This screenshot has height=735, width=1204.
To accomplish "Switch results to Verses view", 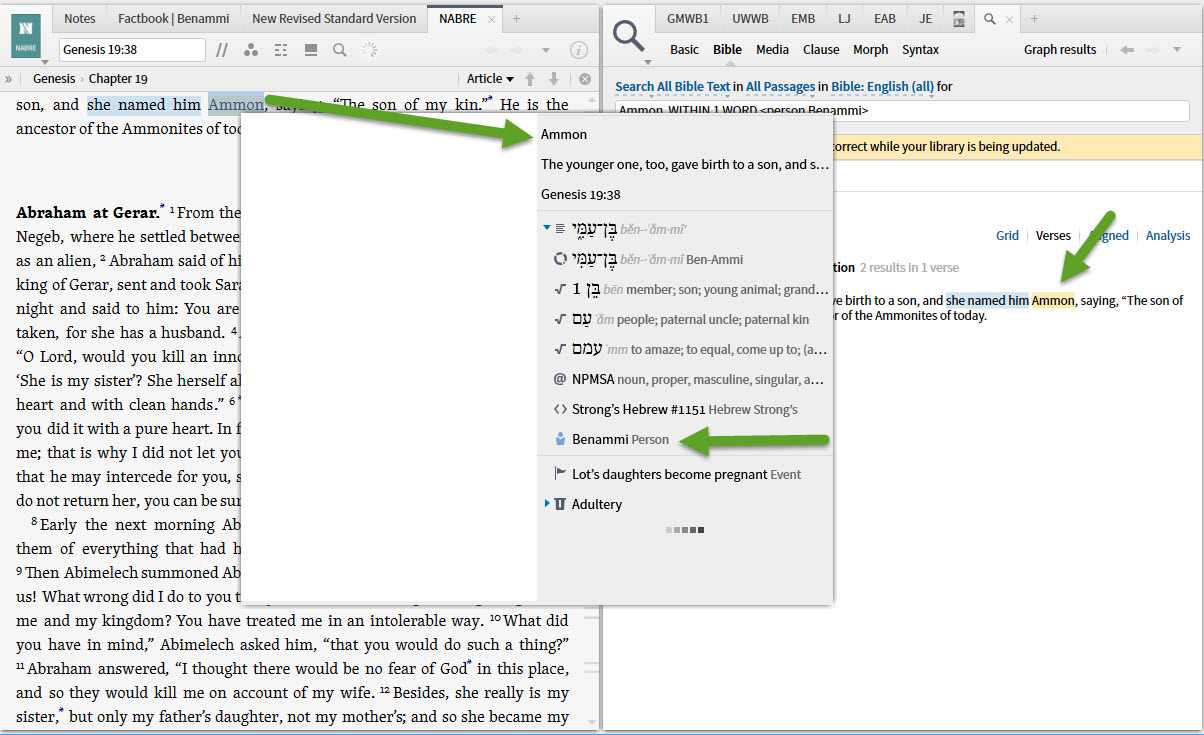I will tap(1053, 236).
